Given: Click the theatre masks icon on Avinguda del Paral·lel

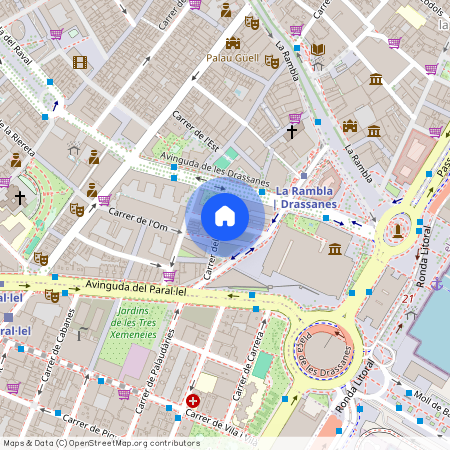Looking at the screenshot, I should (52, 295).
